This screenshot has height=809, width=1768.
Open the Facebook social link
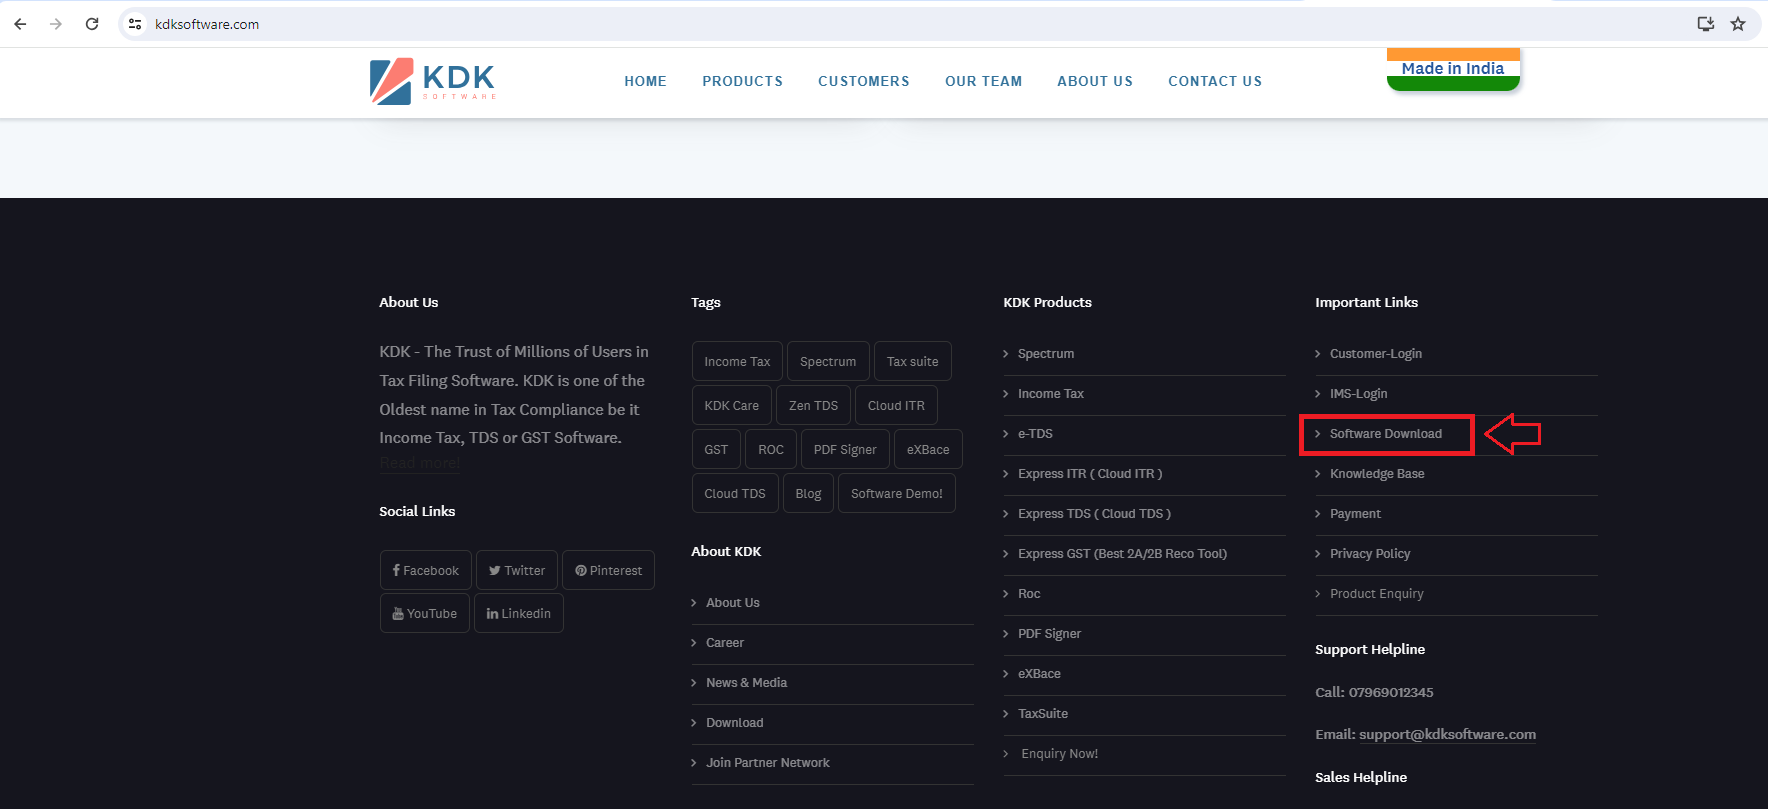pos(425,570)
